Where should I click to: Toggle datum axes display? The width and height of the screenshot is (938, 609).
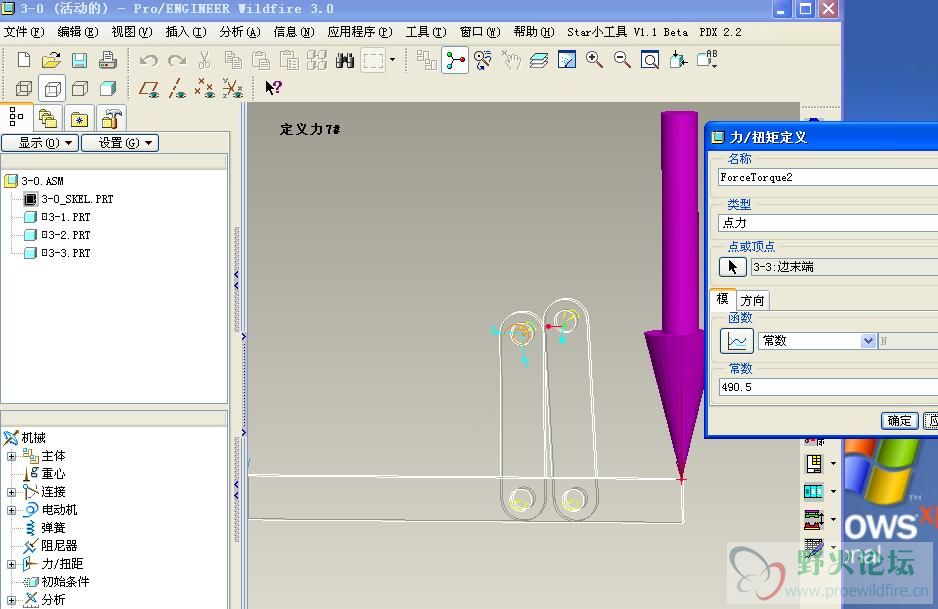click(x=177, y=89)
